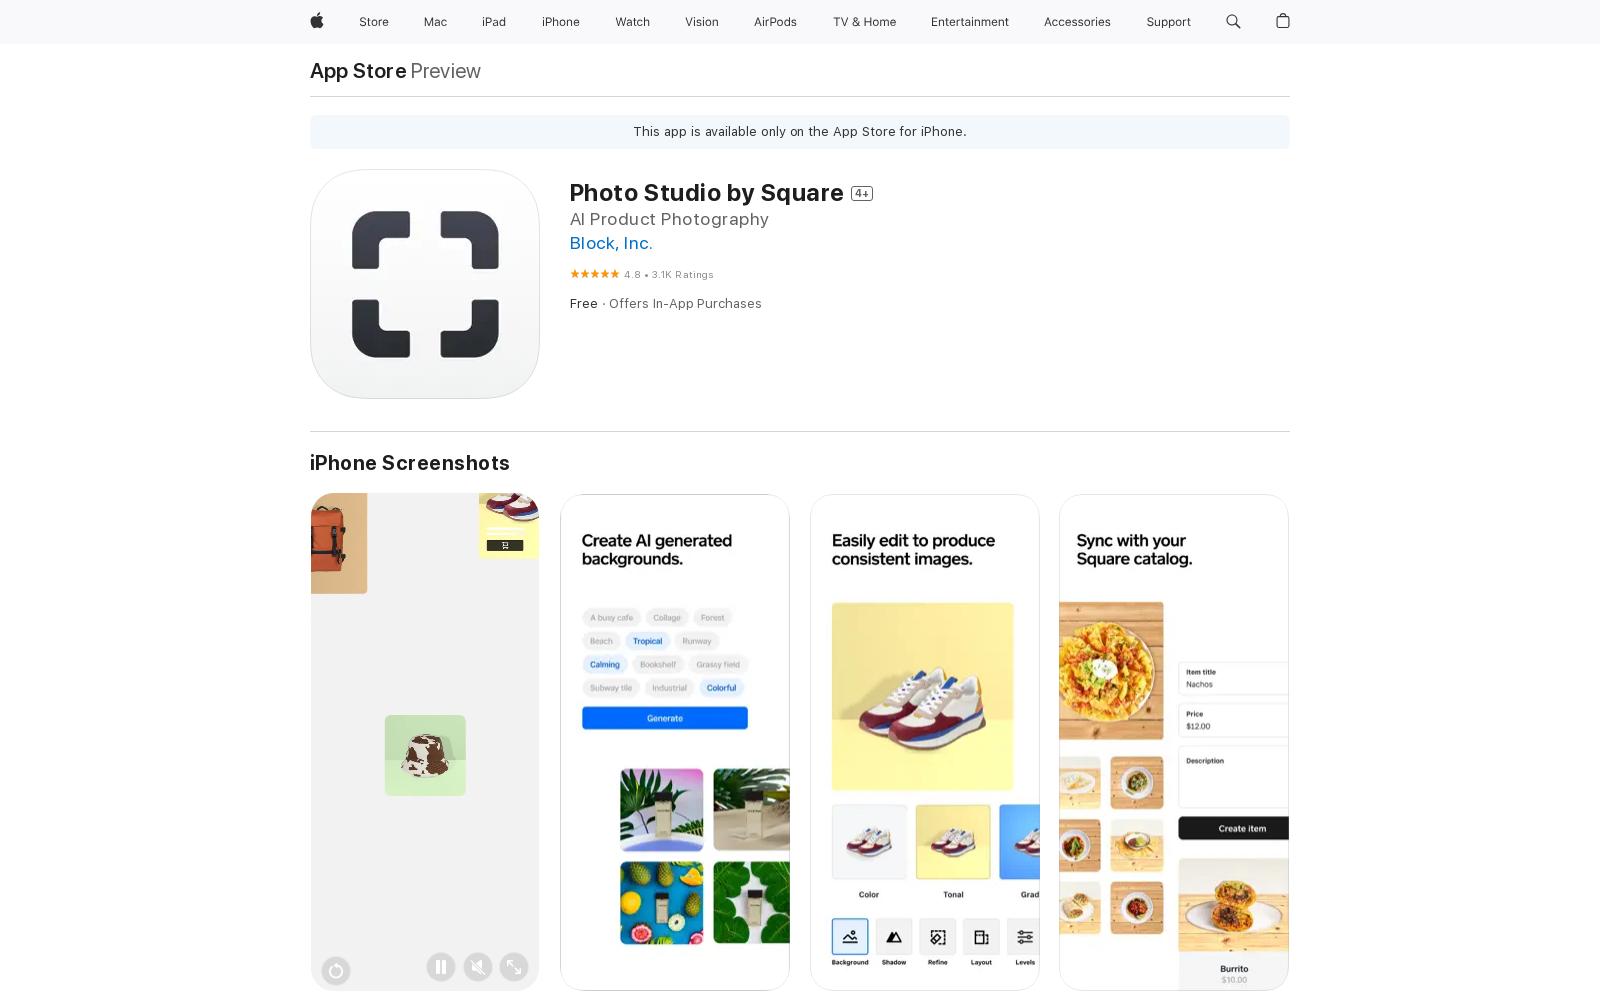This screenshot has height=1000, width=1600.
Task: Click the "Offers In-App Purchases" text
Action: pyautogui.click(x=685, y=304)
